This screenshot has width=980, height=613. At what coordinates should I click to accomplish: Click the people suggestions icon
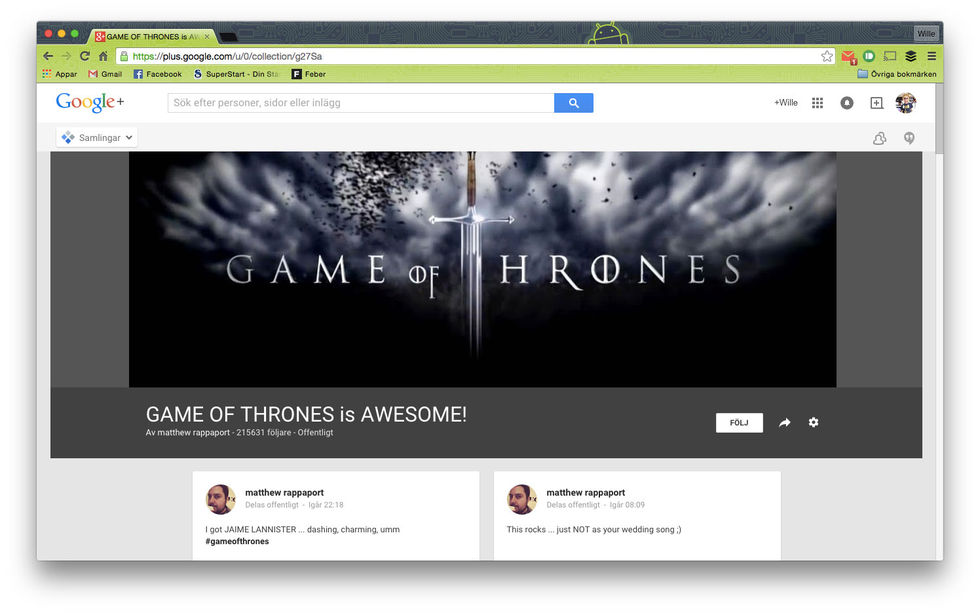coord(879,138)
